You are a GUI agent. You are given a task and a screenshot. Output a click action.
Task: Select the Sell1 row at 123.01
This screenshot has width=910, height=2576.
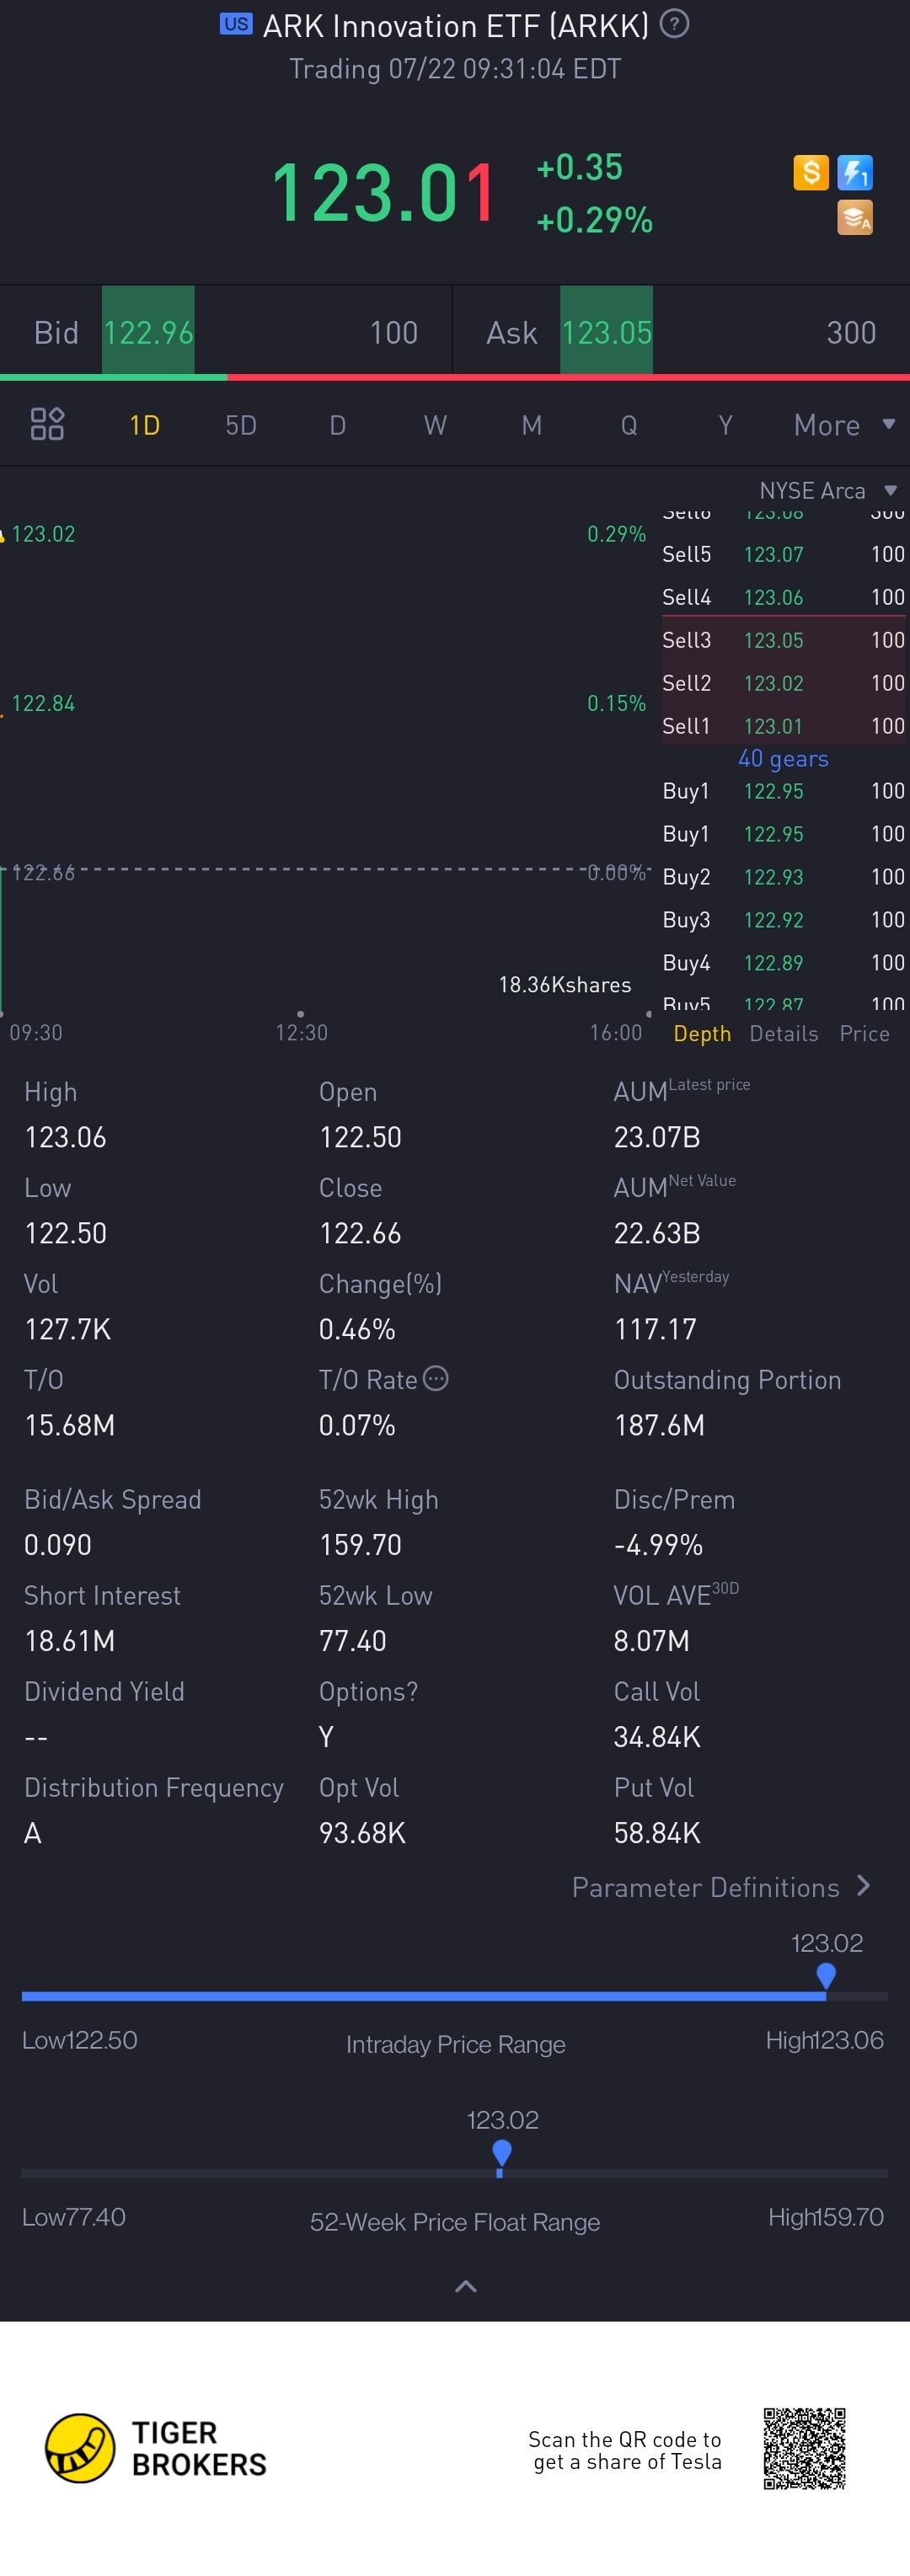pos(783,726)
